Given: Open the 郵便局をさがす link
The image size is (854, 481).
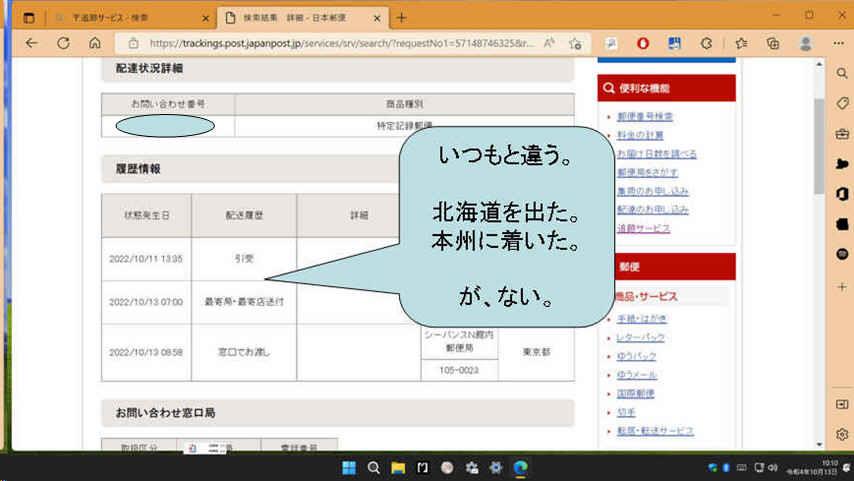Looking at the screenshot, I should (647, 172).
